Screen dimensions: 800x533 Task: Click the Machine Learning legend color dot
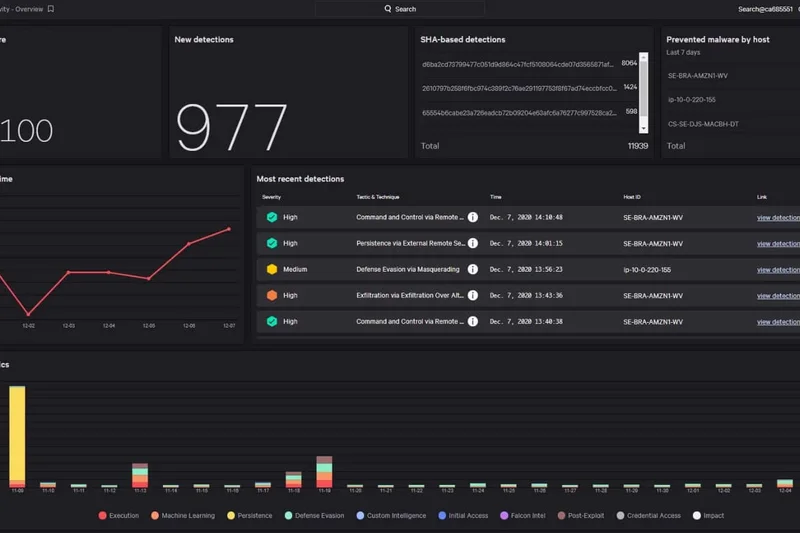pos(155,516)
